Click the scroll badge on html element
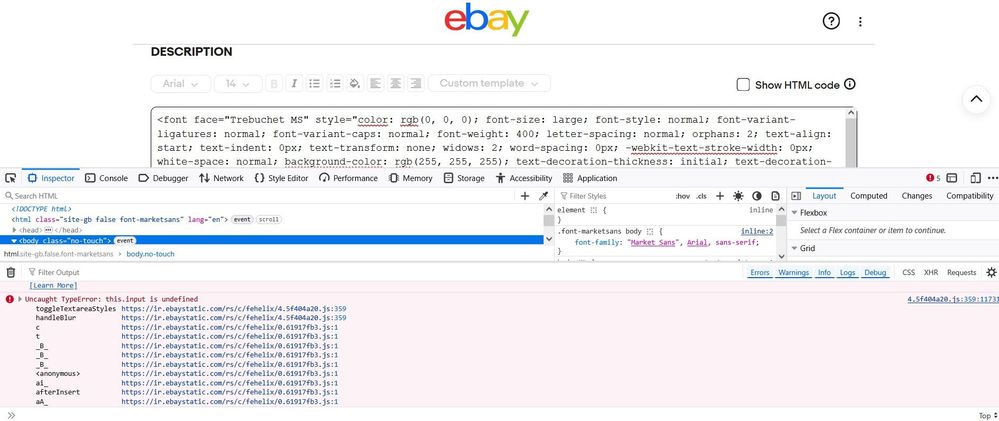Viewport: 999px width, 421px height. [268, 219]
